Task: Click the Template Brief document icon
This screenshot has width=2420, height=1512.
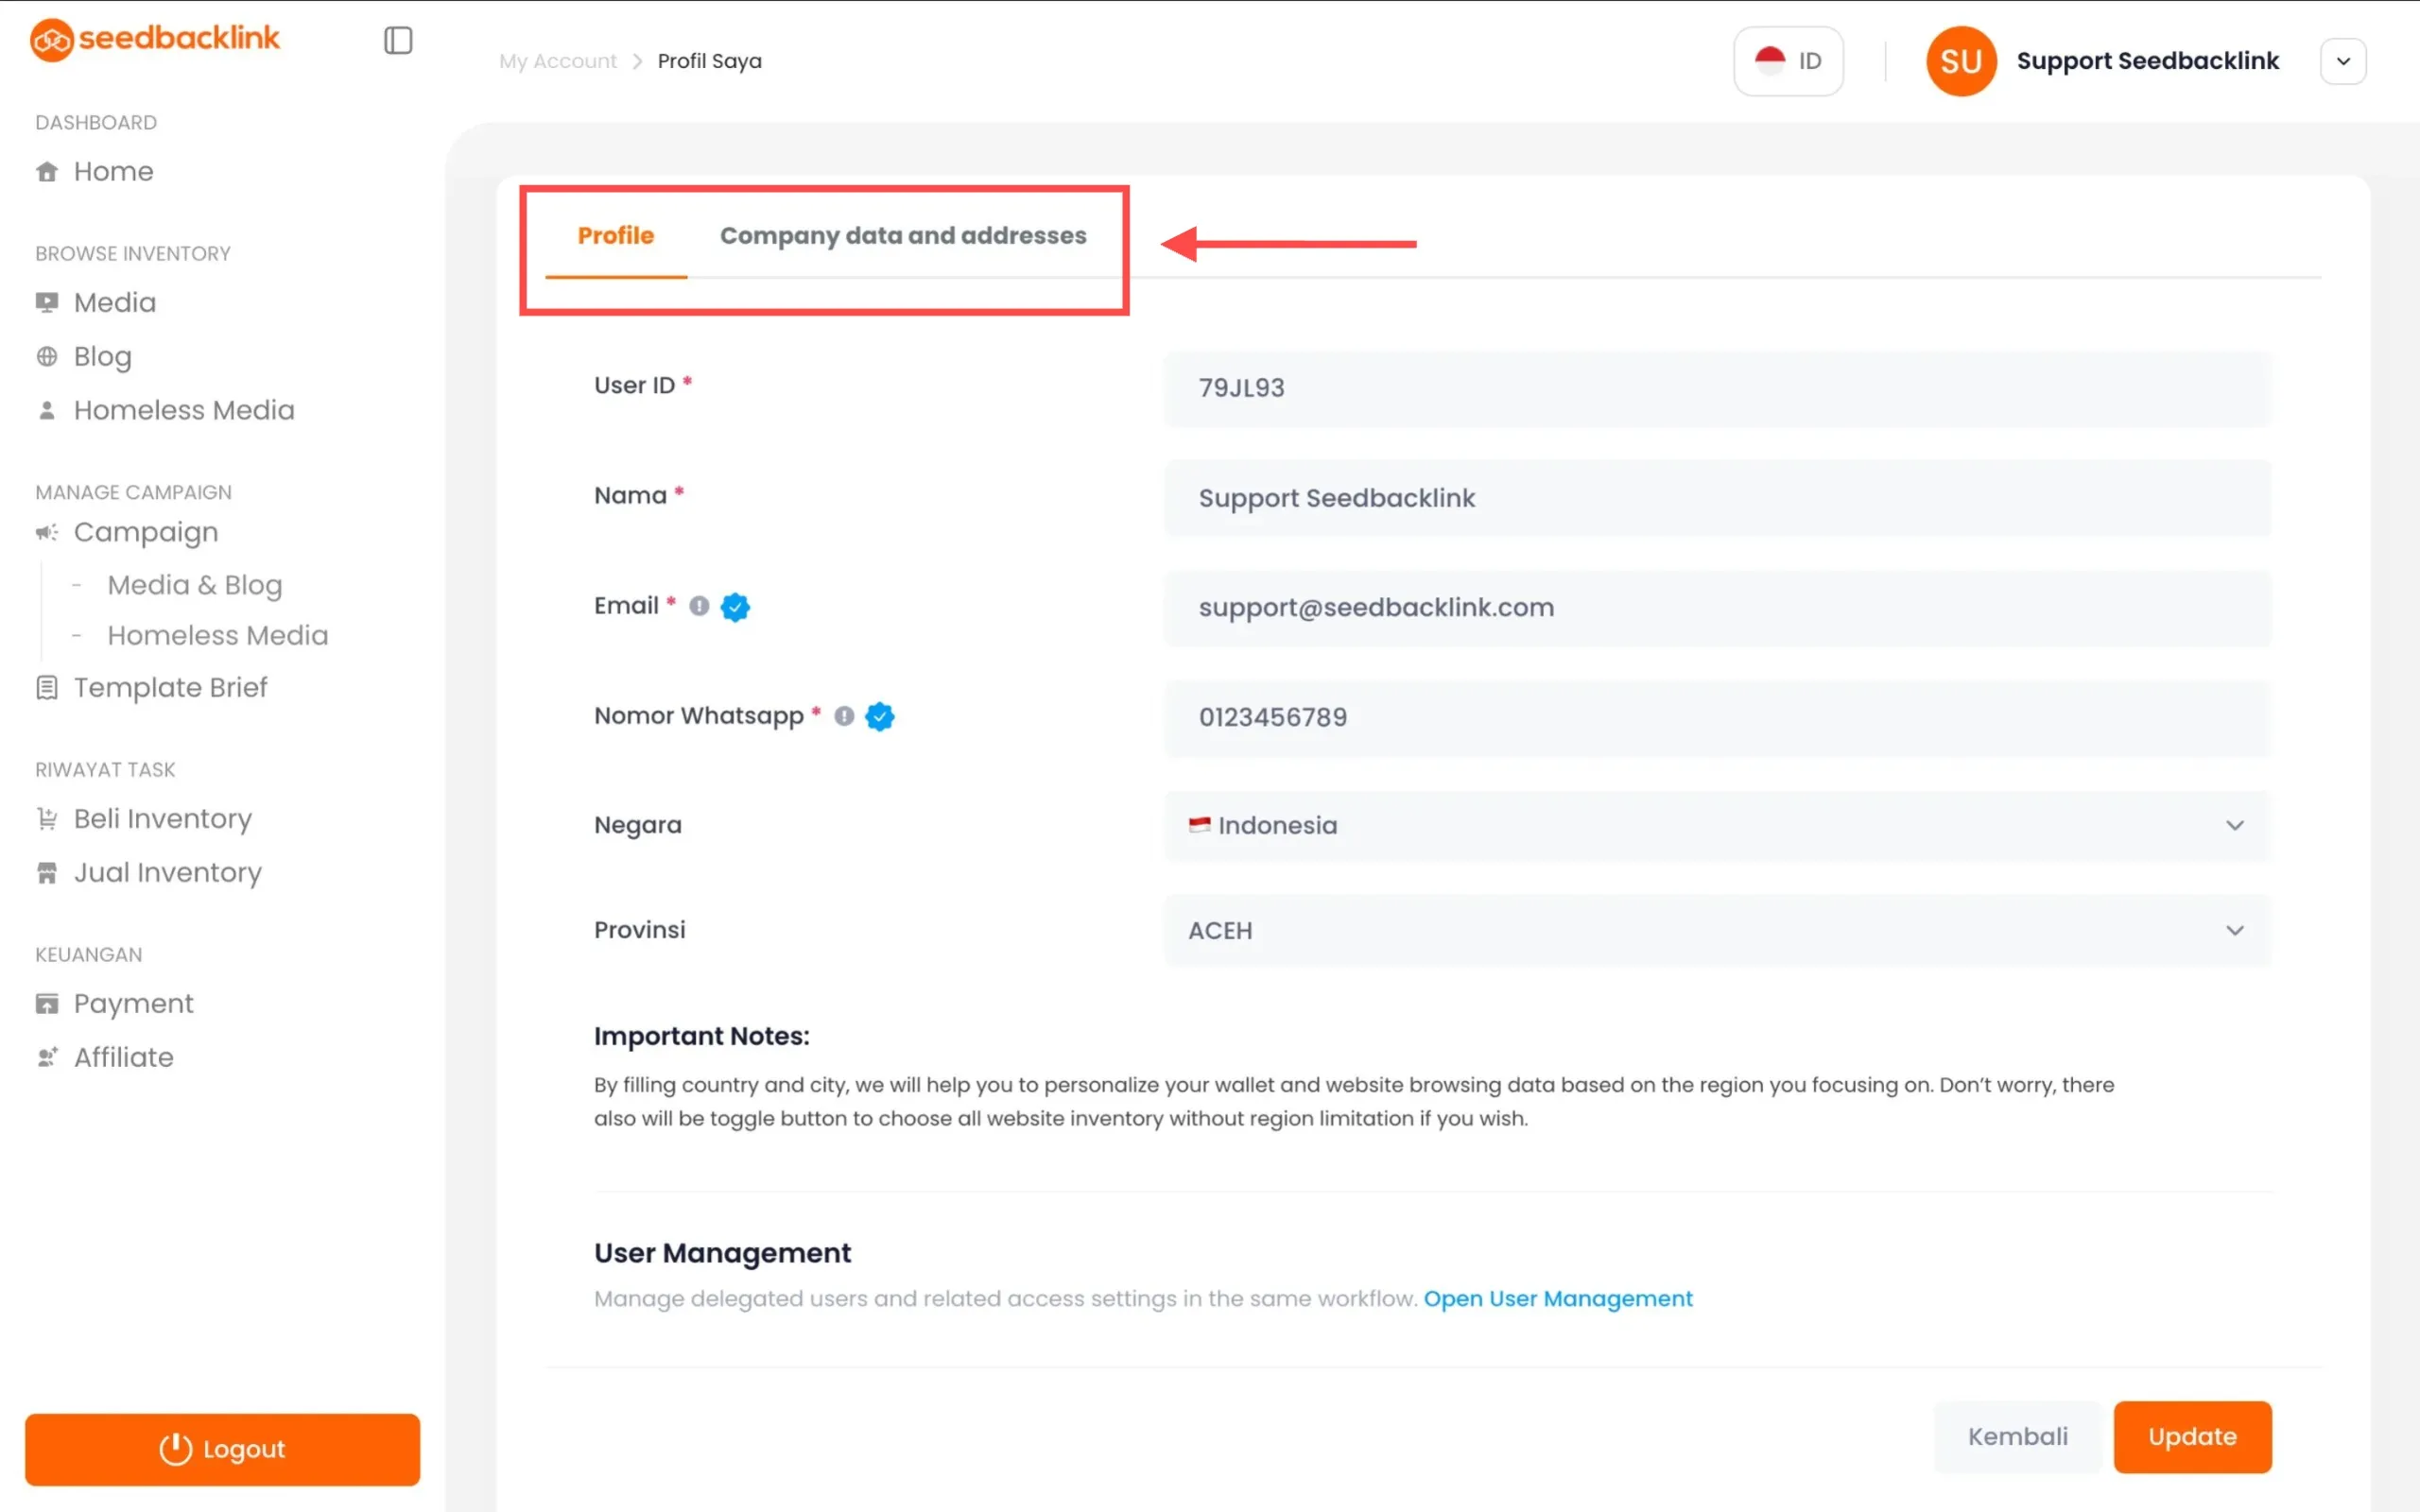Action: tap(47, 688)
